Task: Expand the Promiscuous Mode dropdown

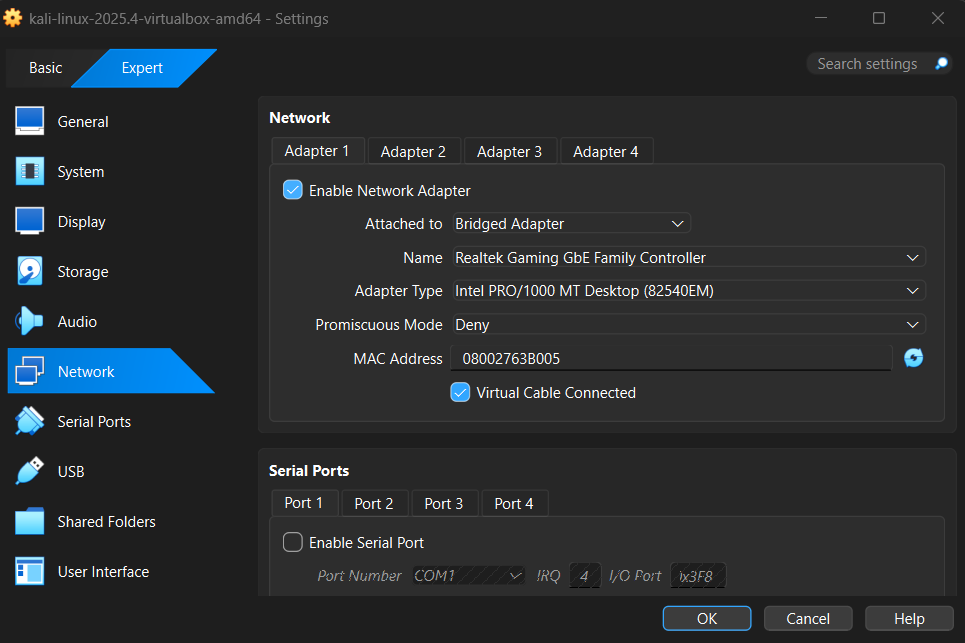Action: (689, 324)
